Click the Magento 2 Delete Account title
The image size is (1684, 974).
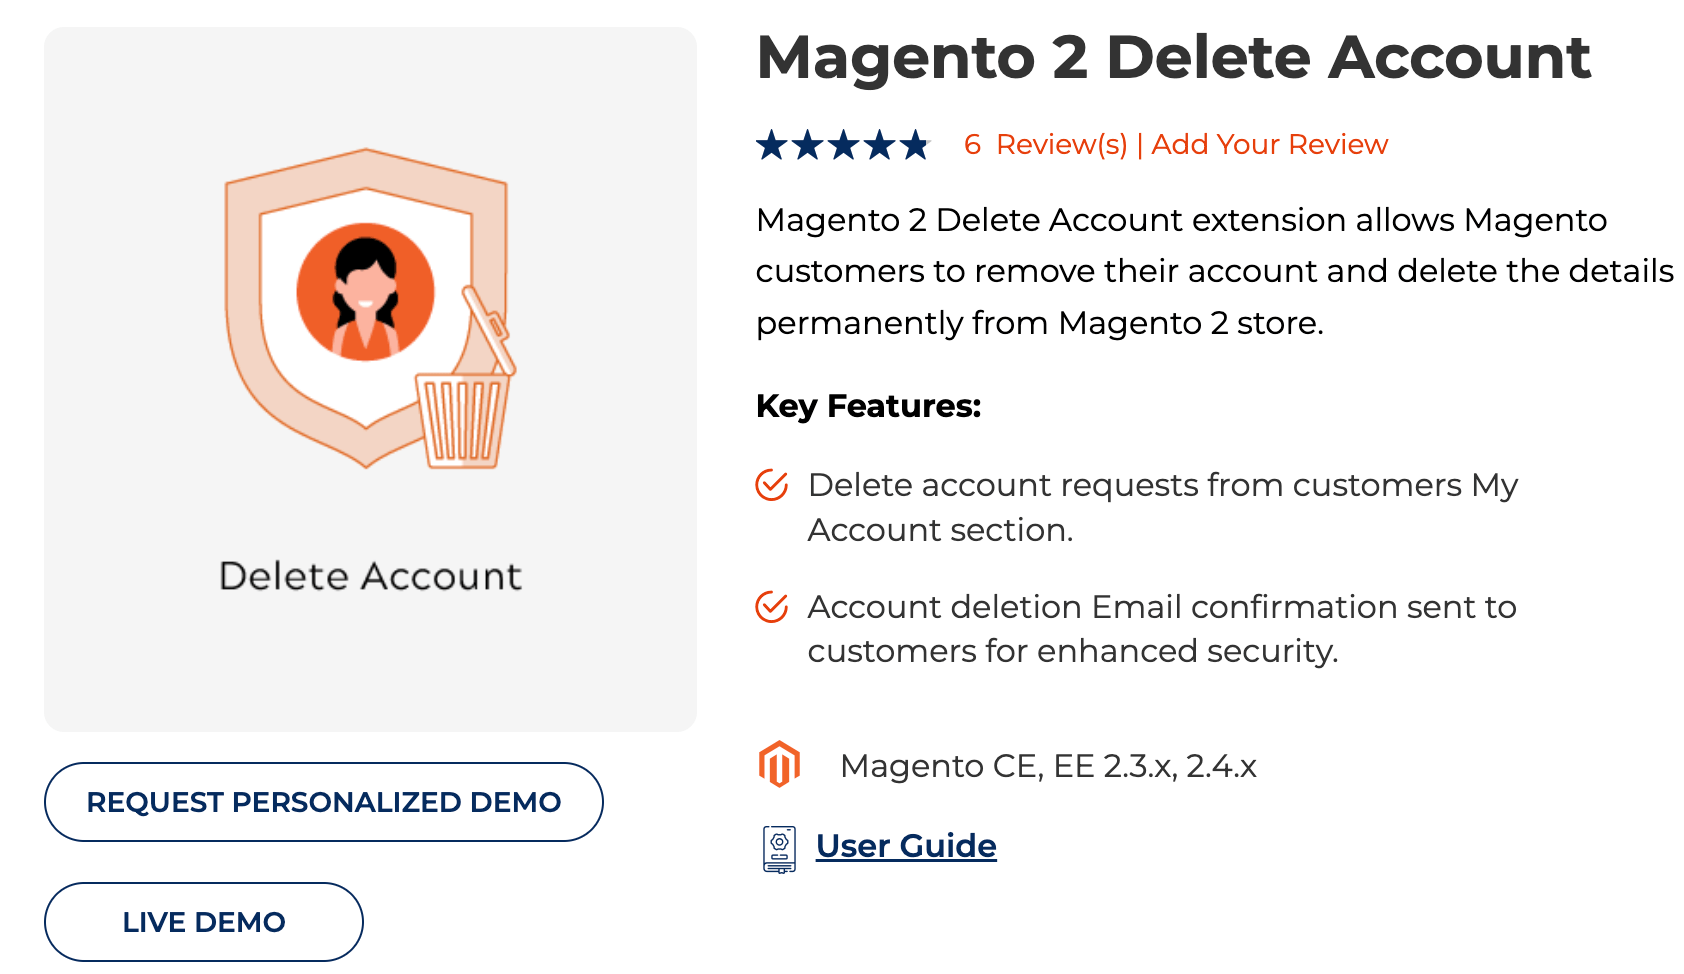click(x=1172, y=58)
